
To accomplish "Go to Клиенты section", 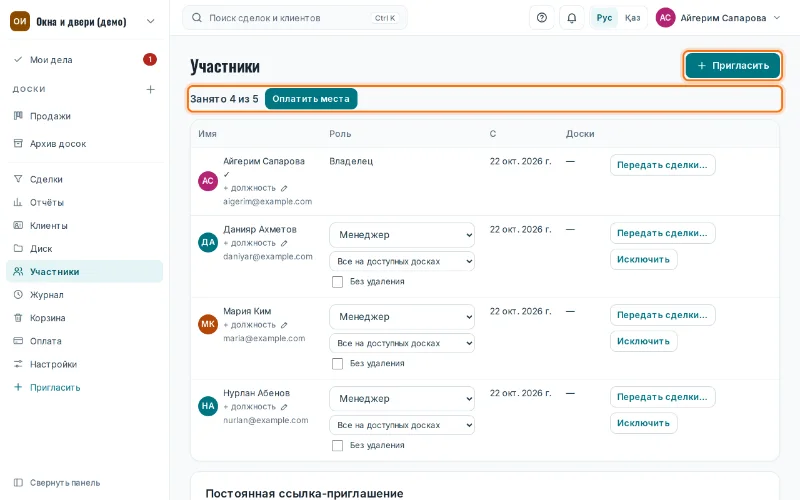I will [85, 225].
